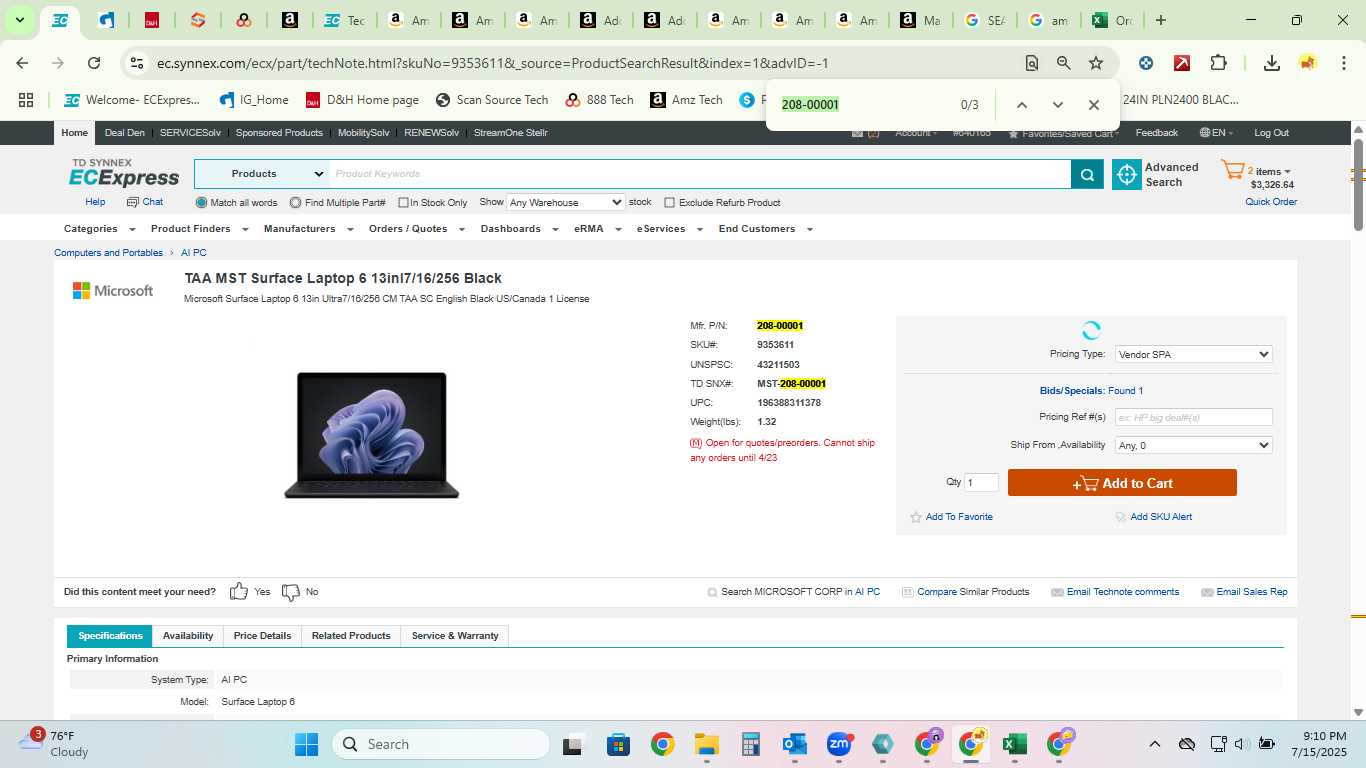
Task: Open Outlook from the taskbar
Action: pos(795,744)
